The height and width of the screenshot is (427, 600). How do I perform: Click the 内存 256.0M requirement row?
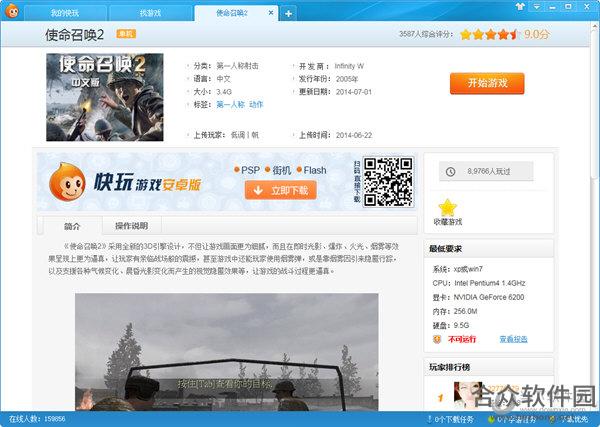[x=455, y=311]
